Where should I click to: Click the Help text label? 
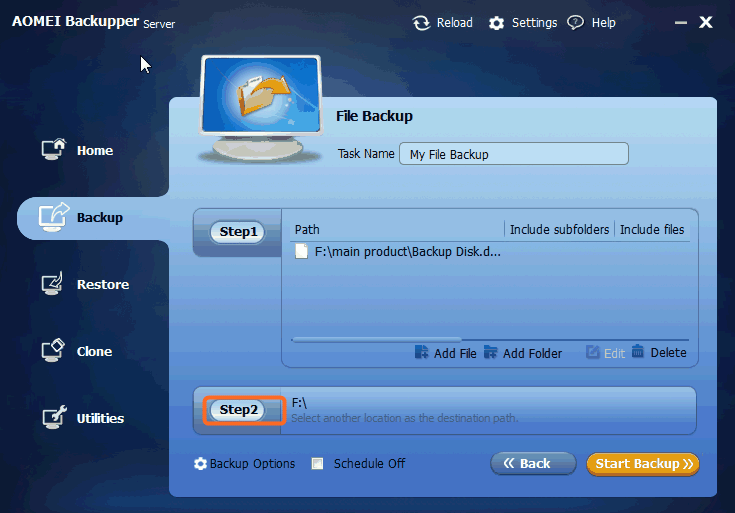pos(603,23)
